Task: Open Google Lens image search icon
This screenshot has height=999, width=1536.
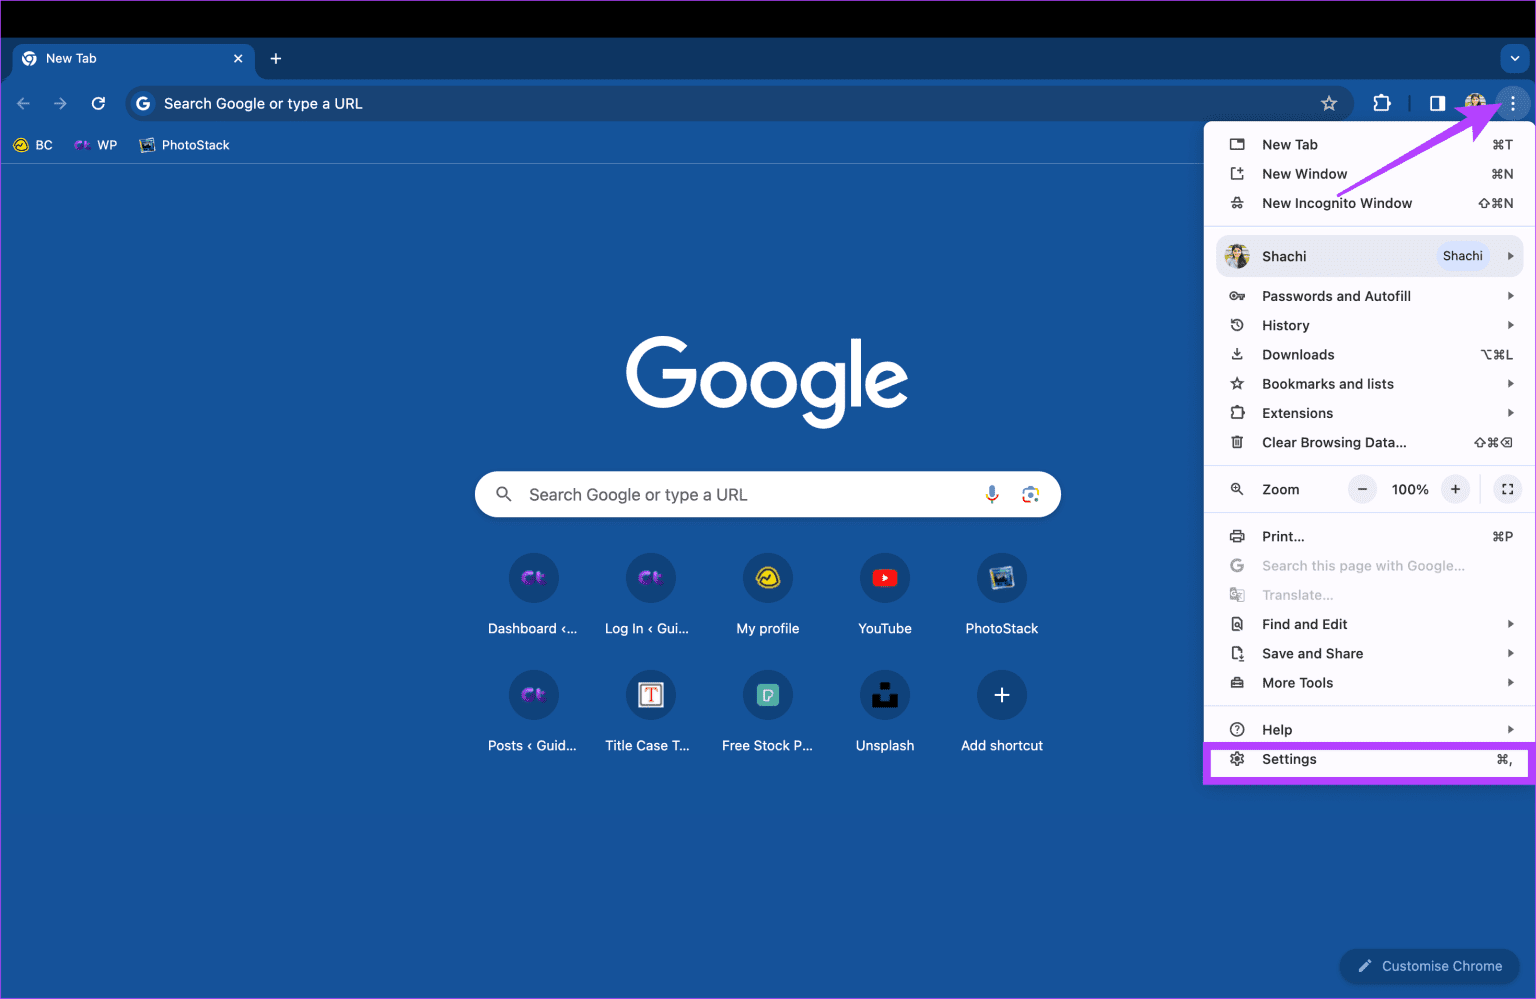Action: [1031, 494]
